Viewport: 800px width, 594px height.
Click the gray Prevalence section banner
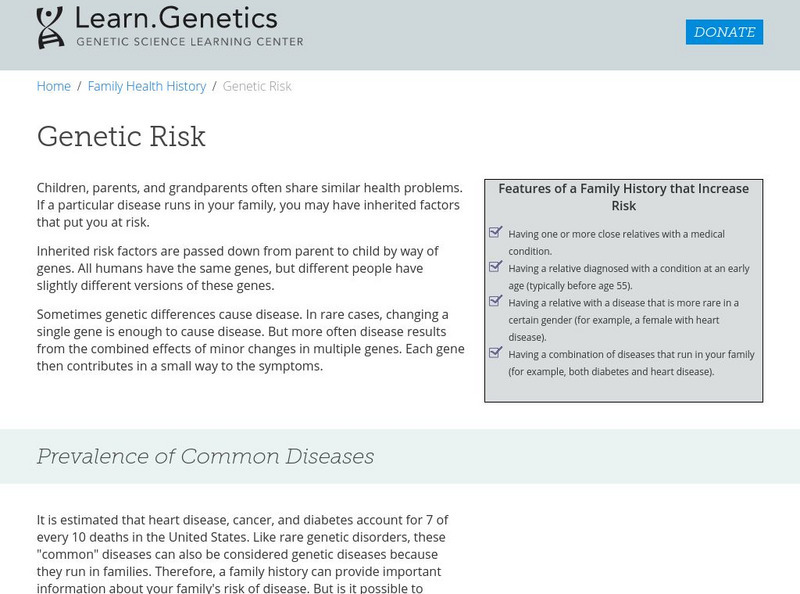(x=400, y=455)
